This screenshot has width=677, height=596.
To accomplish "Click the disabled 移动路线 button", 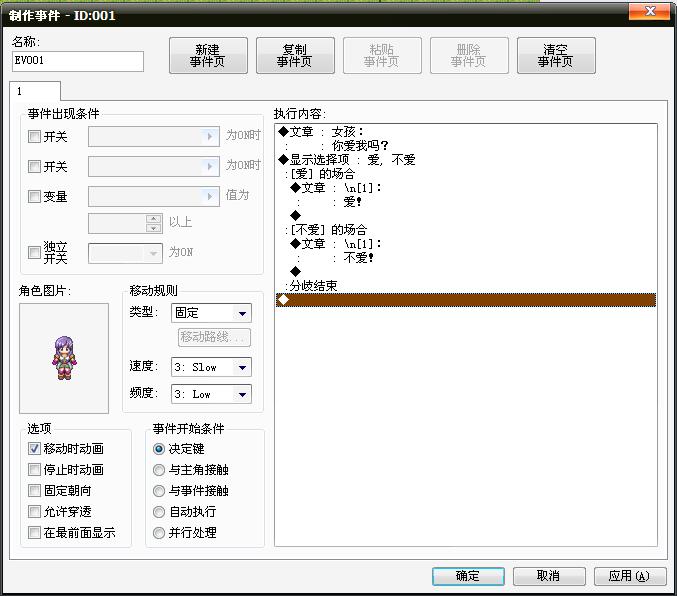I will pyautogui.click(x=214, y=337).
